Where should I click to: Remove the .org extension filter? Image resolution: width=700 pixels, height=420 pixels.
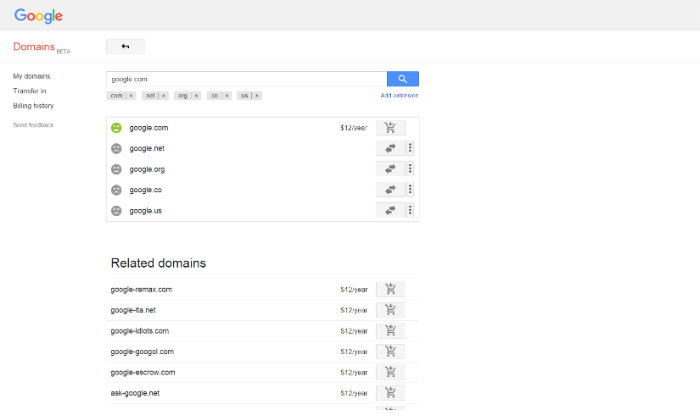coord(196,96)
